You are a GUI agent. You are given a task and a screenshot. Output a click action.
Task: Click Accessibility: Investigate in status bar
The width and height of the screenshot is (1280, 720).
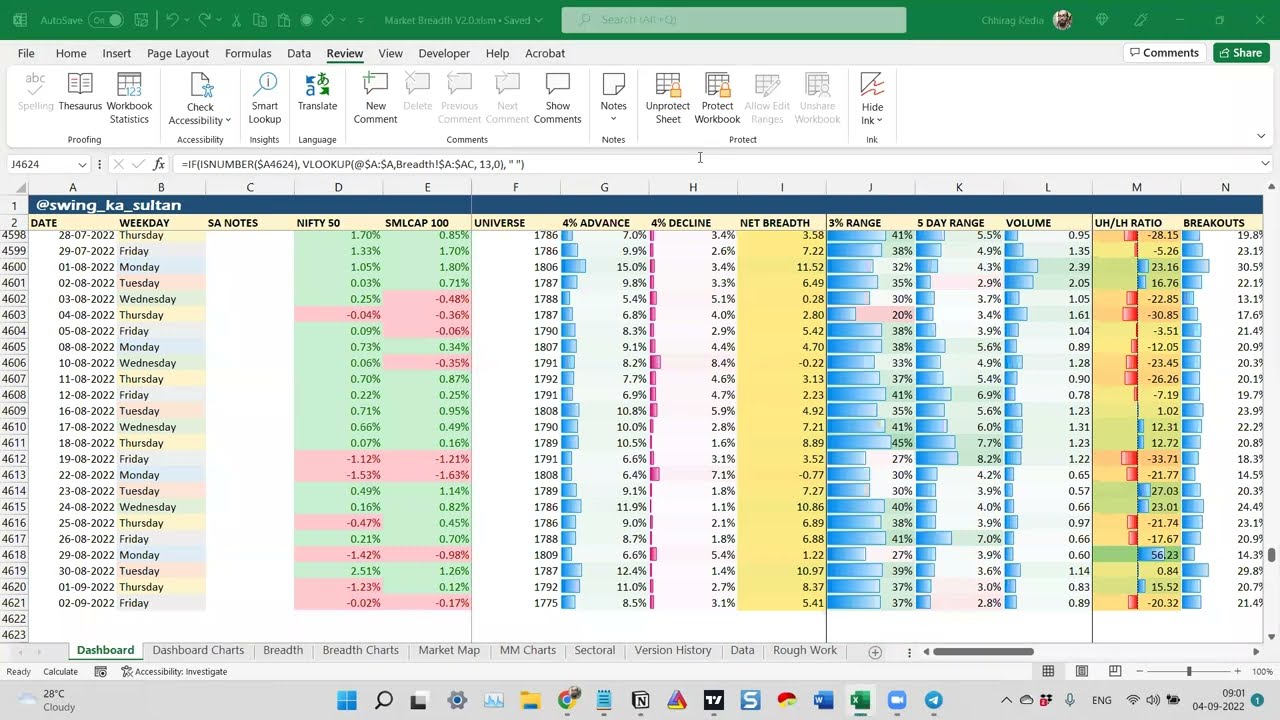tap(174, 672)
